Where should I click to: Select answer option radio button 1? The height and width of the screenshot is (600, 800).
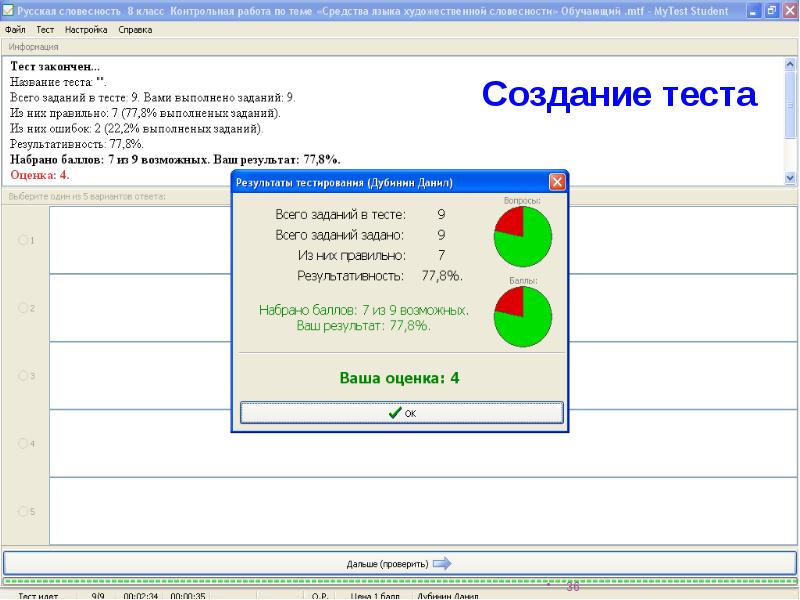pos(22,241)
